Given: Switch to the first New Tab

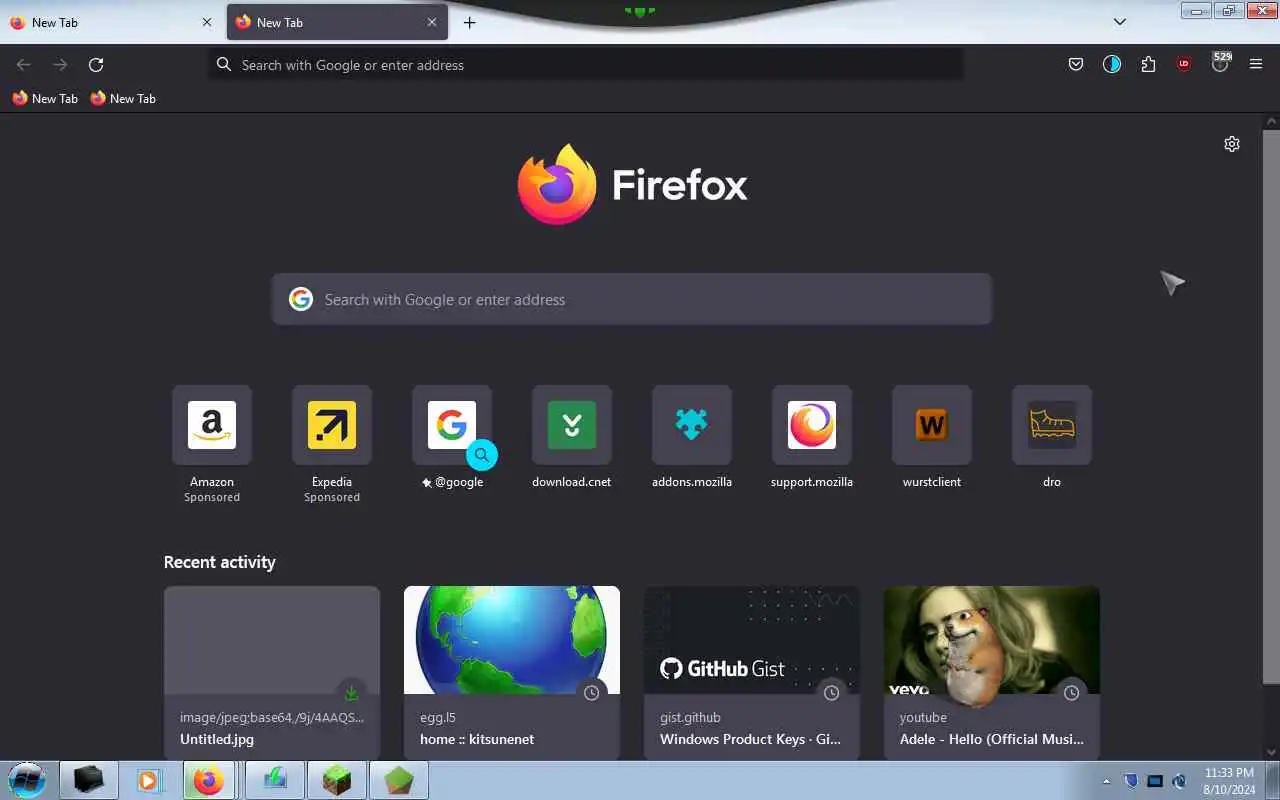Looking at the screenshot, I should click(x=111, y=22).
